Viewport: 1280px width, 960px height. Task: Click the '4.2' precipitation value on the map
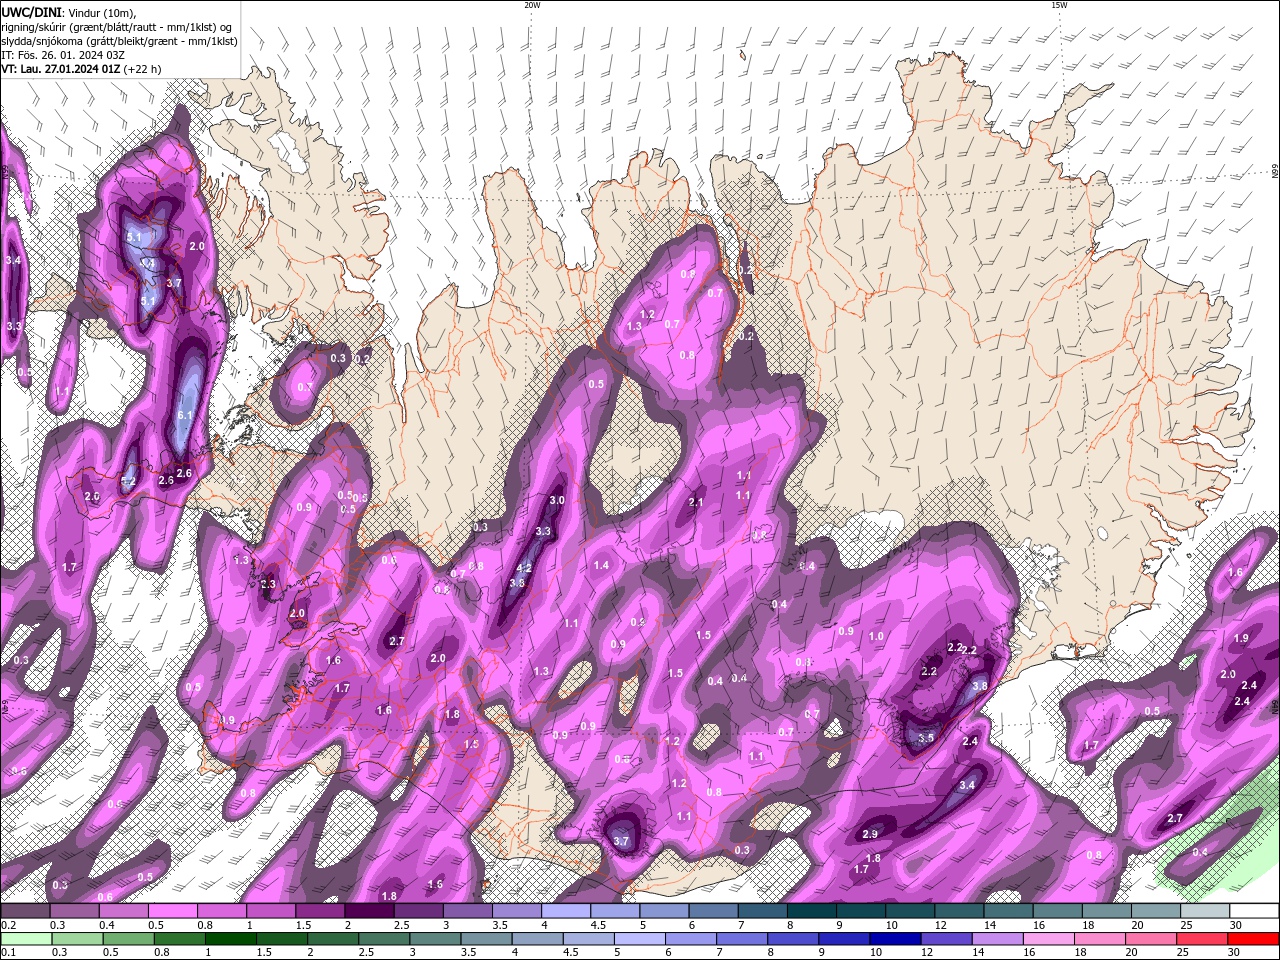pos(523,568)
